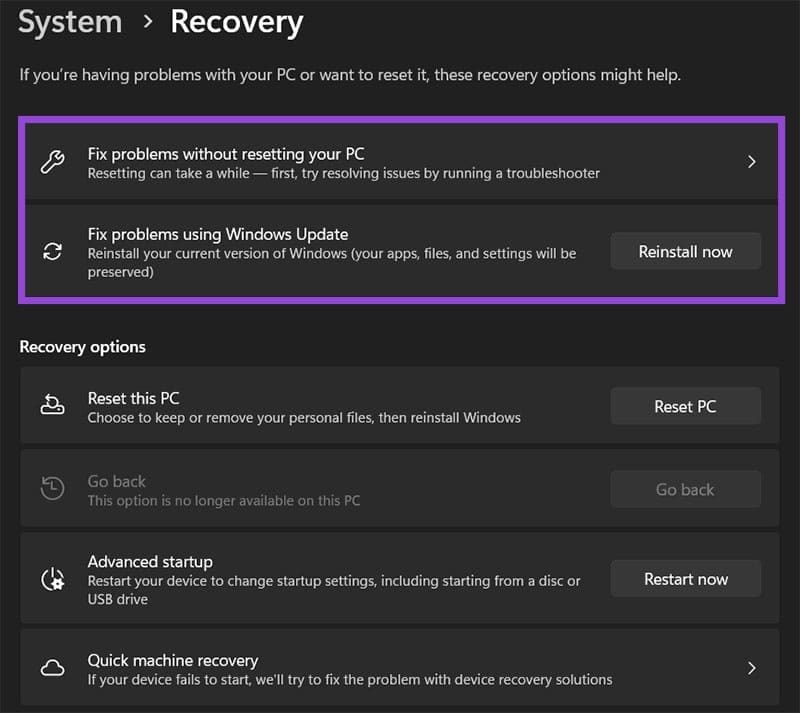Click the Advanced startup title text
Screen dimensions: 800x713
(150, 561)
